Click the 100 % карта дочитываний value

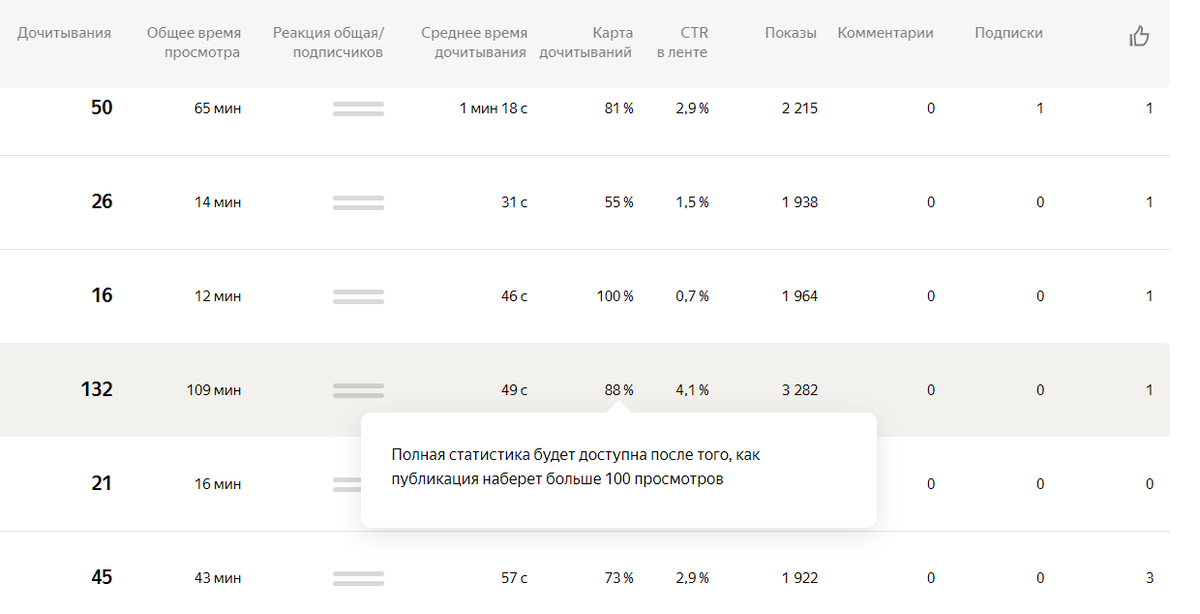pos(615,296)
